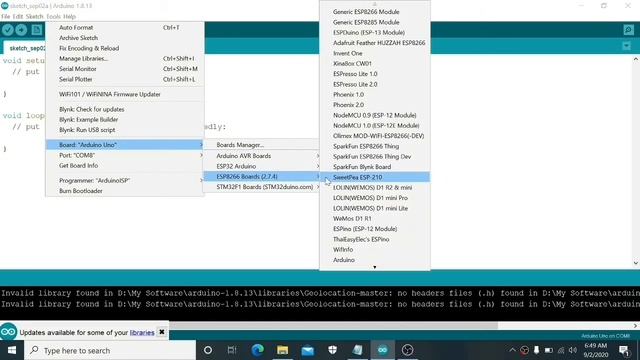640x360 pixels.
Task: Open the tab options dropdown arrow
Action: click(627, 46)
